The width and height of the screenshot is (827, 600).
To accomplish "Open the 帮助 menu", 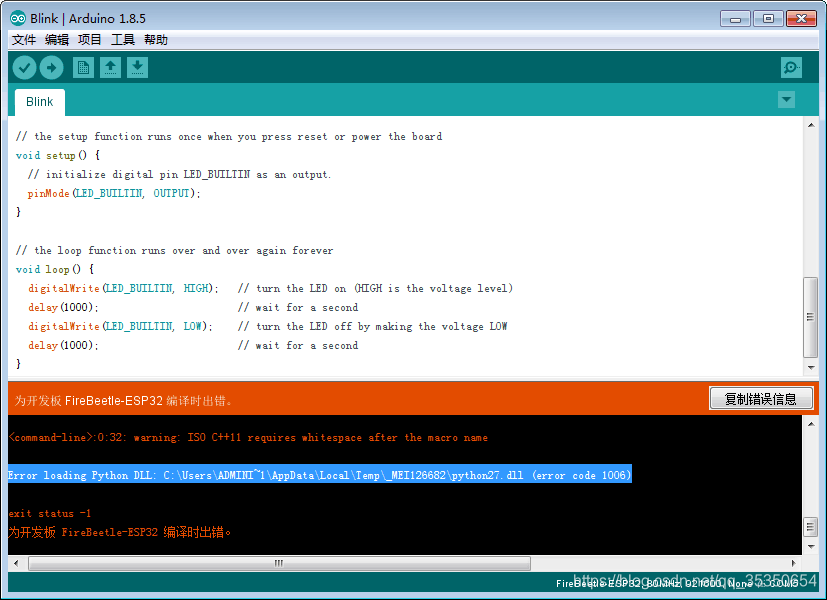I will coord(156,40).
